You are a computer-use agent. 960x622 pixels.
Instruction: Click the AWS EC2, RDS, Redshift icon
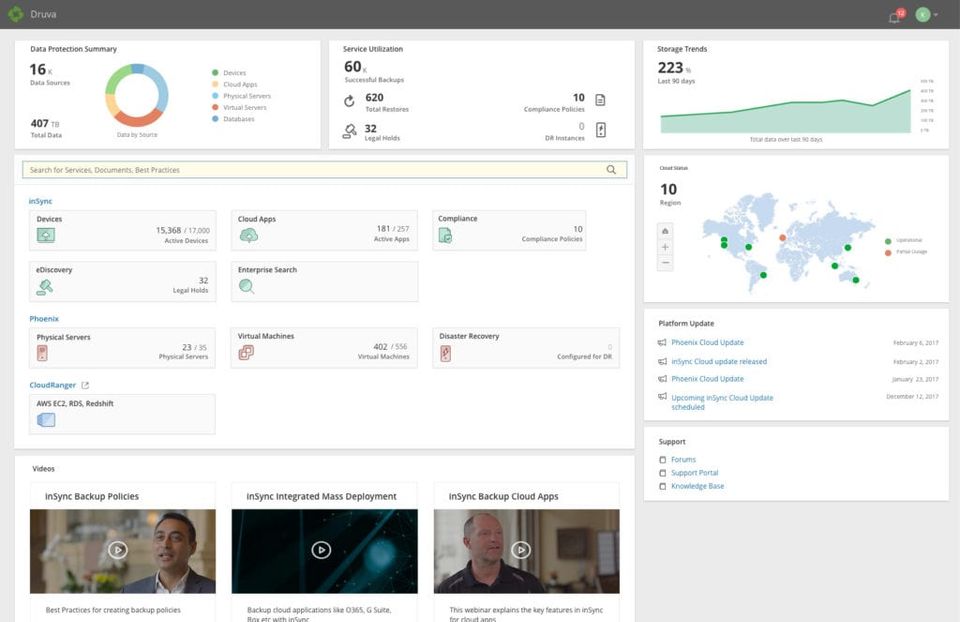coord(46,419)
